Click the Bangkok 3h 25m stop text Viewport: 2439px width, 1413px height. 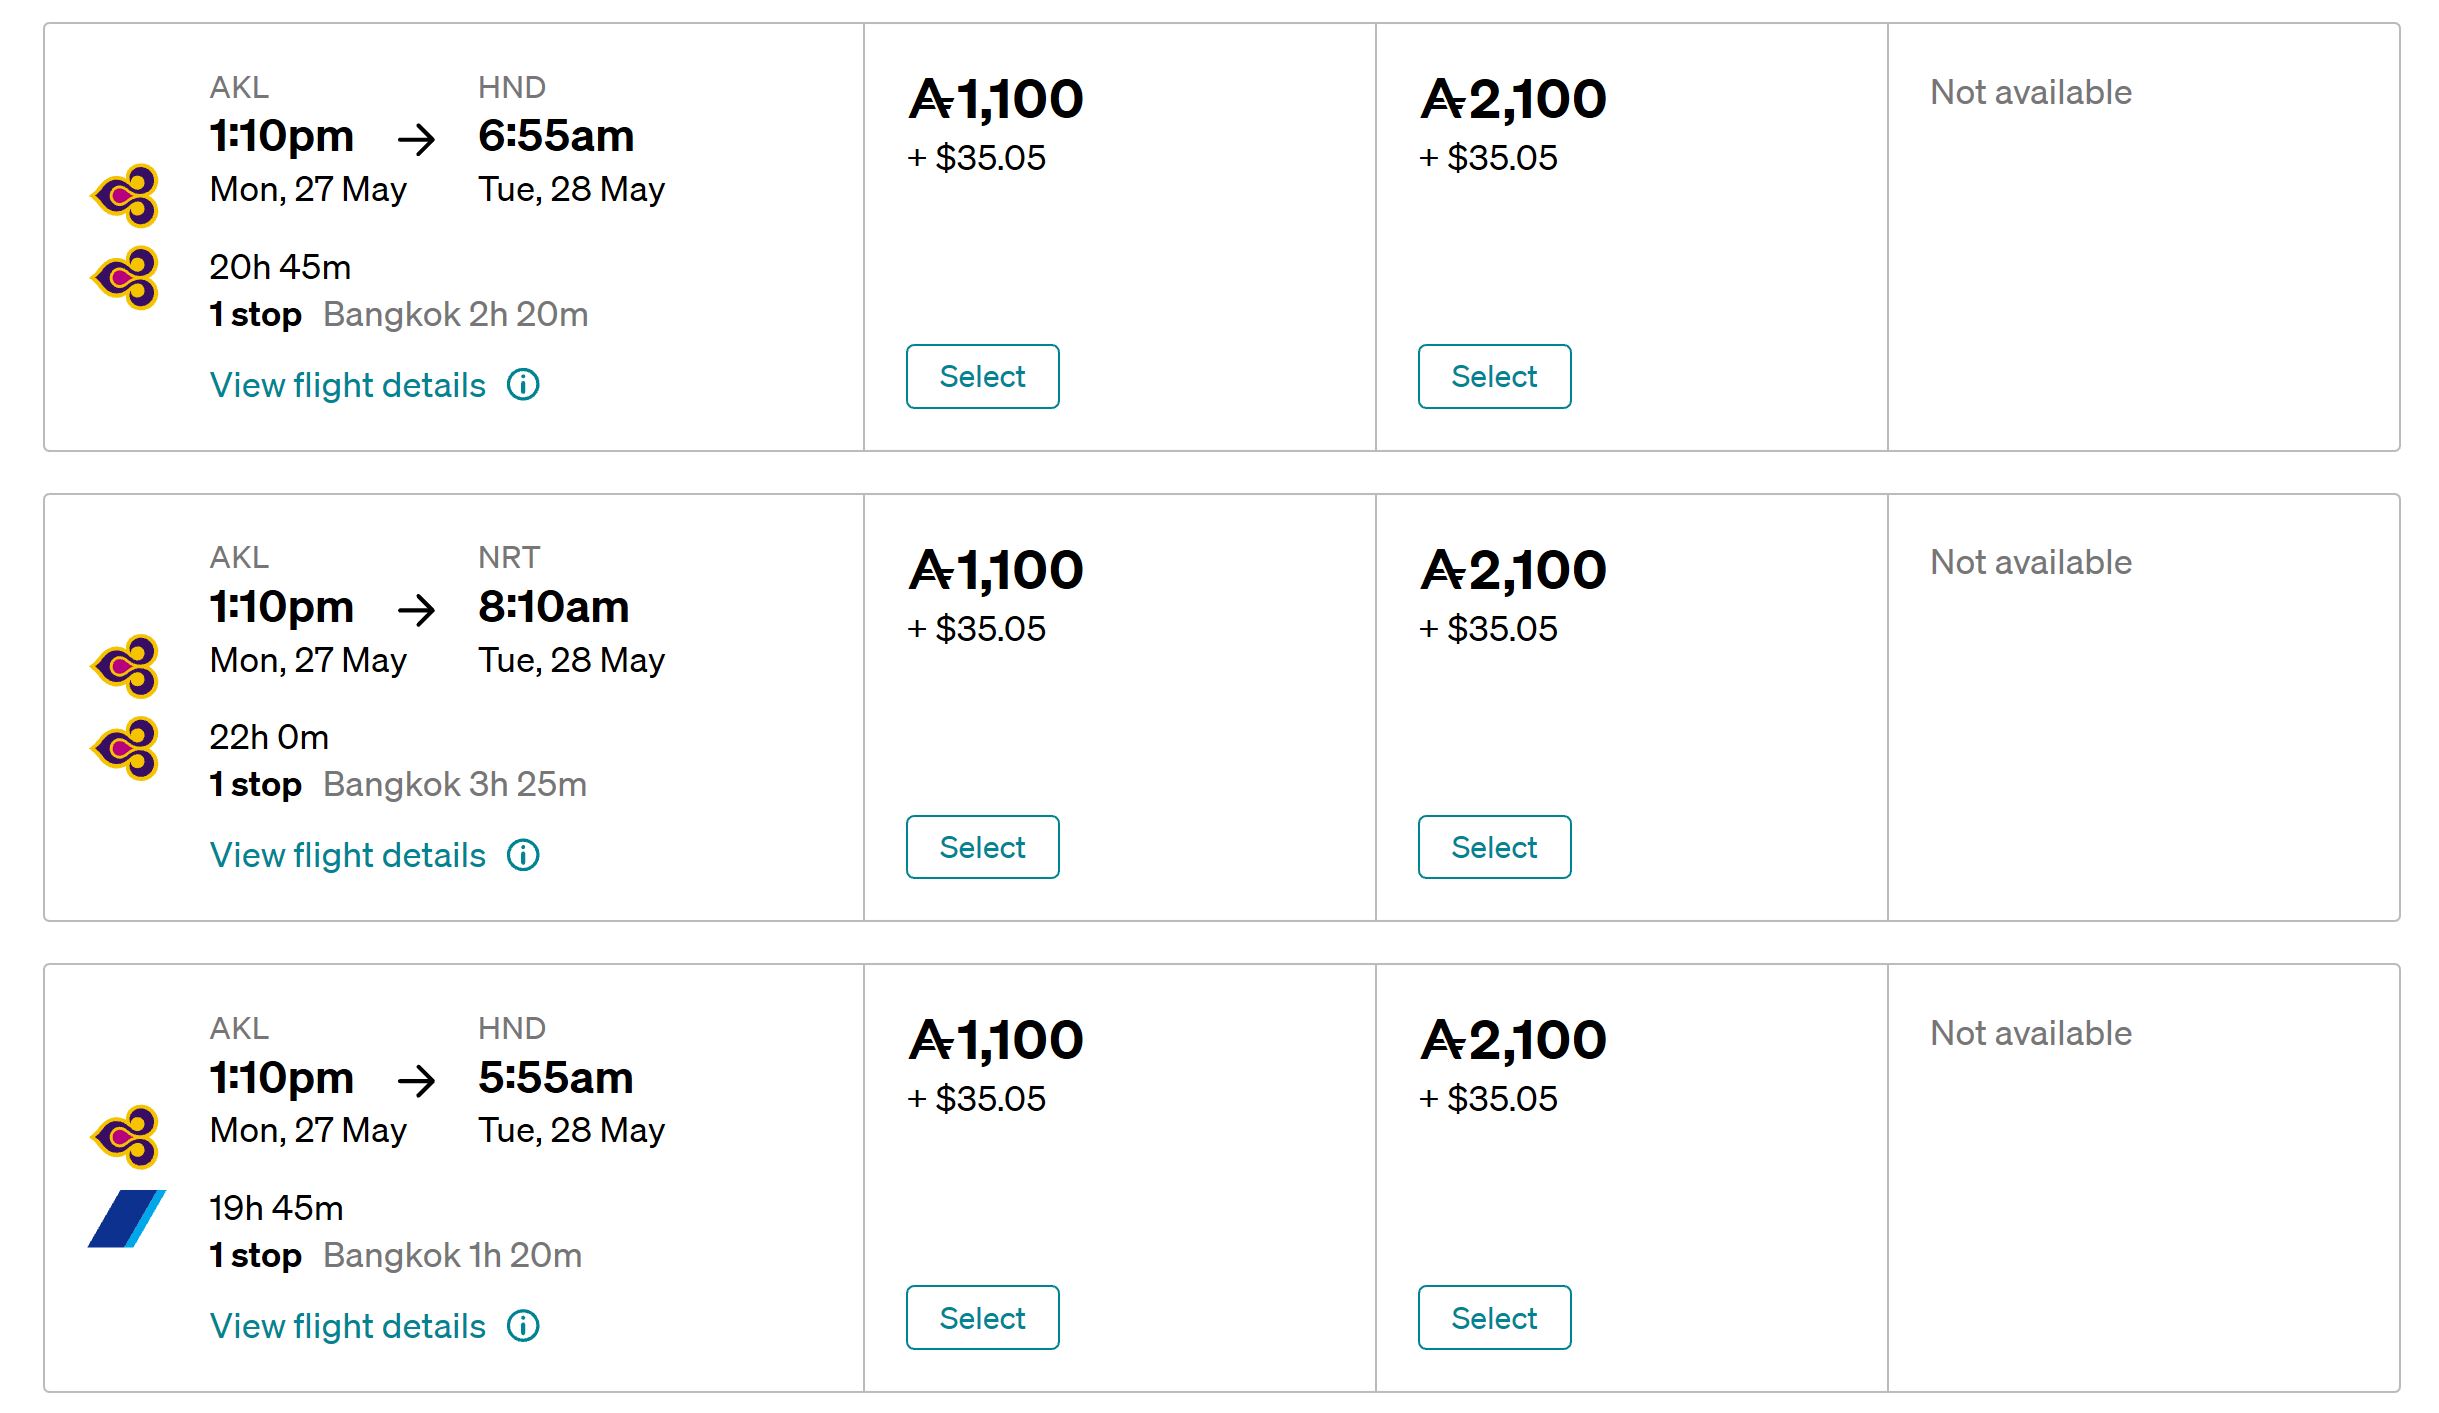(455, 784)
